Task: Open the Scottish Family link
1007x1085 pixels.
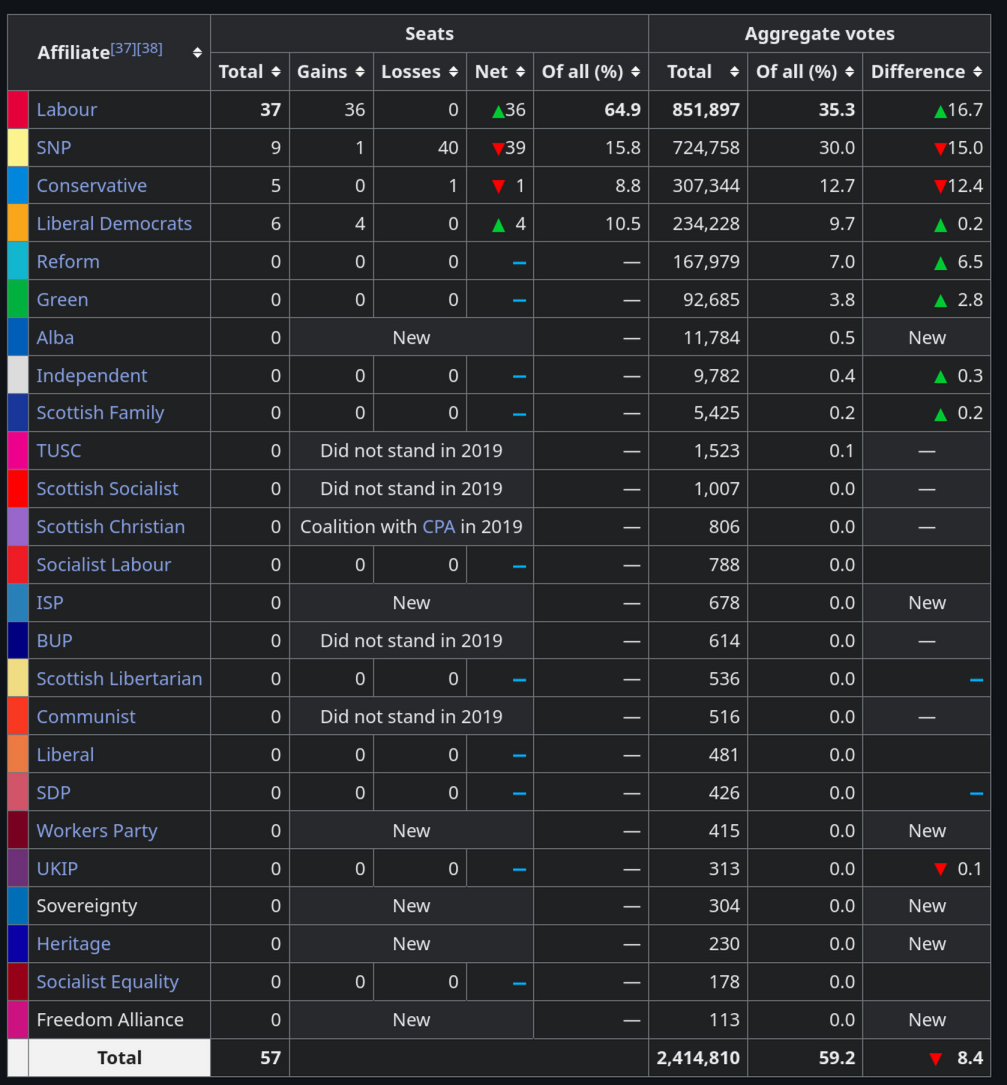Action: pyautogui.click(x=100, y=412)
